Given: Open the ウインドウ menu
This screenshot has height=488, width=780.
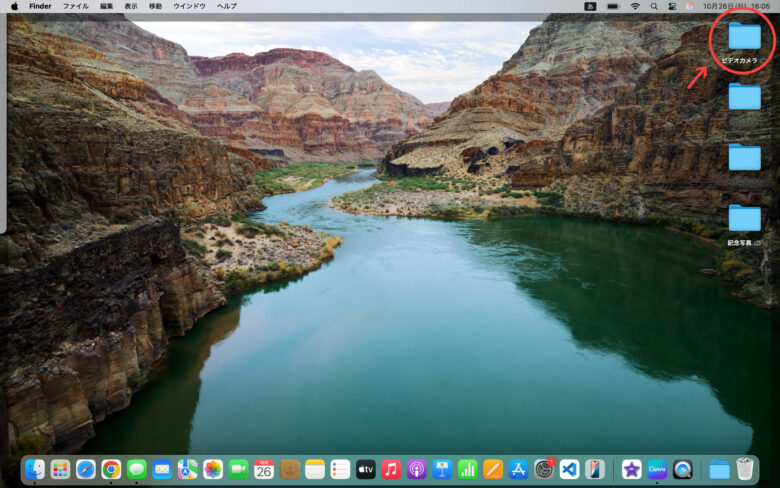Looking at the screenshot, I should 190,6.
